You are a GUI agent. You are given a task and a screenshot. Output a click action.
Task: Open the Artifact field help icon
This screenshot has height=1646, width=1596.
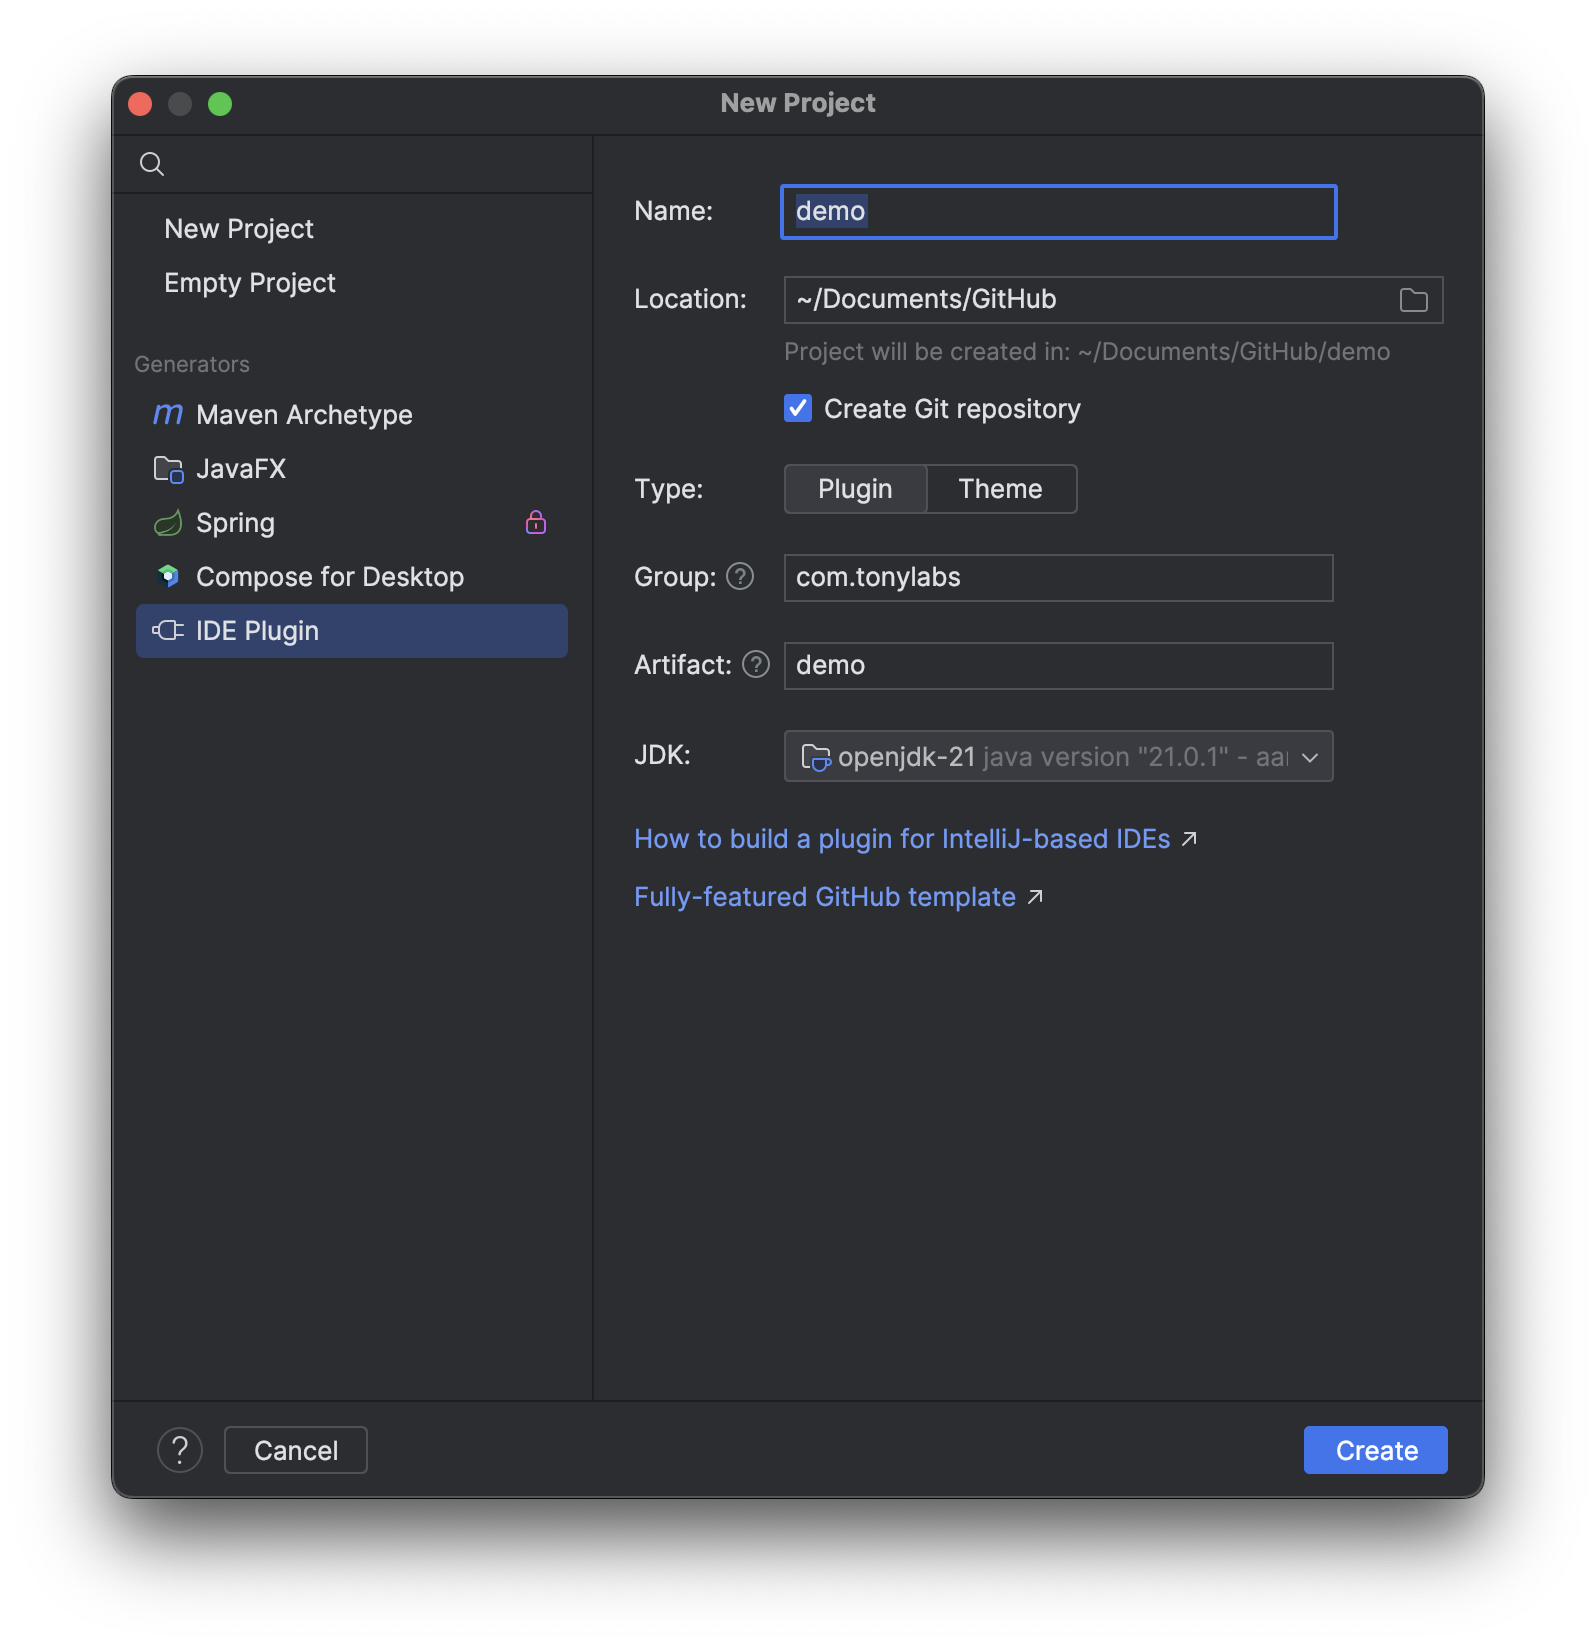(x=756, y=664)
